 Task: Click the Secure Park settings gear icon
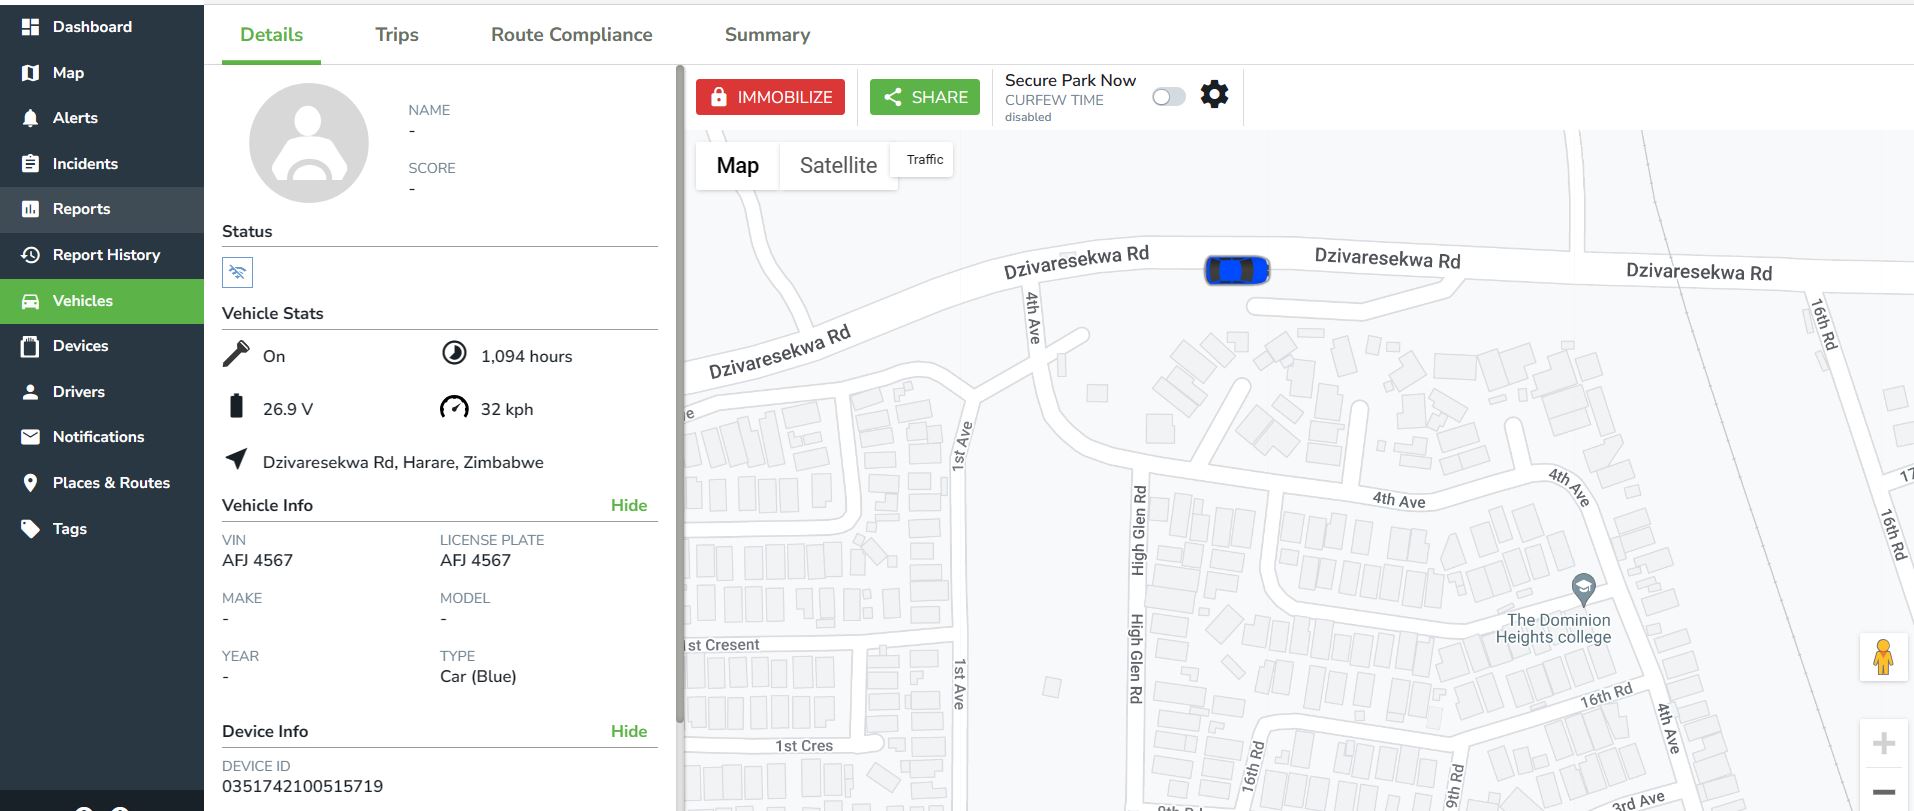pyautogui.click(x=1214, y=96)
